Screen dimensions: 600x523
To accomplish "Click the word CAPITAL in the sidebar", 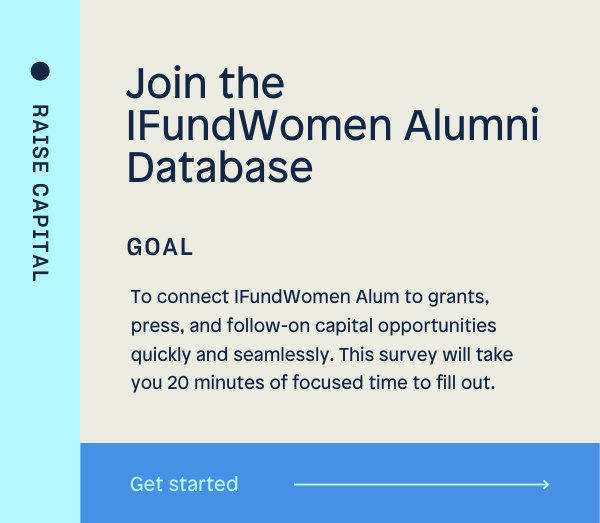I will [x=40, y=233].
